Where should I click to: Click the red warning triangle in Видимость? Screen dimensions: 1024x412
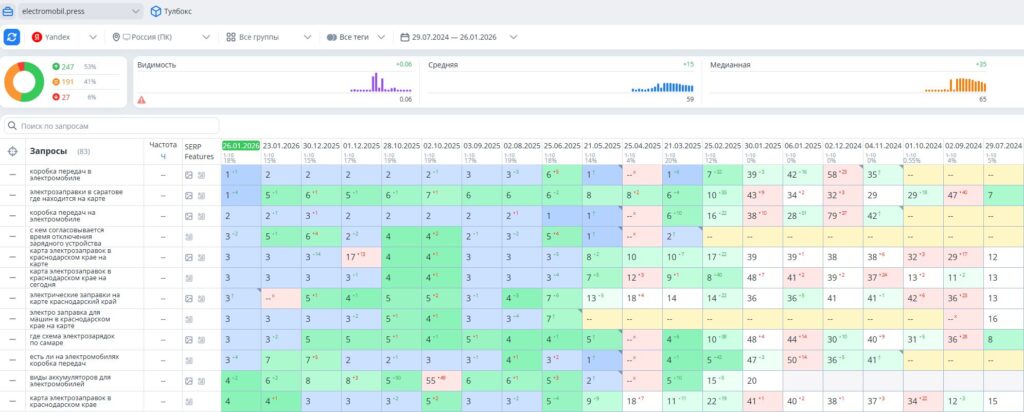[142, 100]
